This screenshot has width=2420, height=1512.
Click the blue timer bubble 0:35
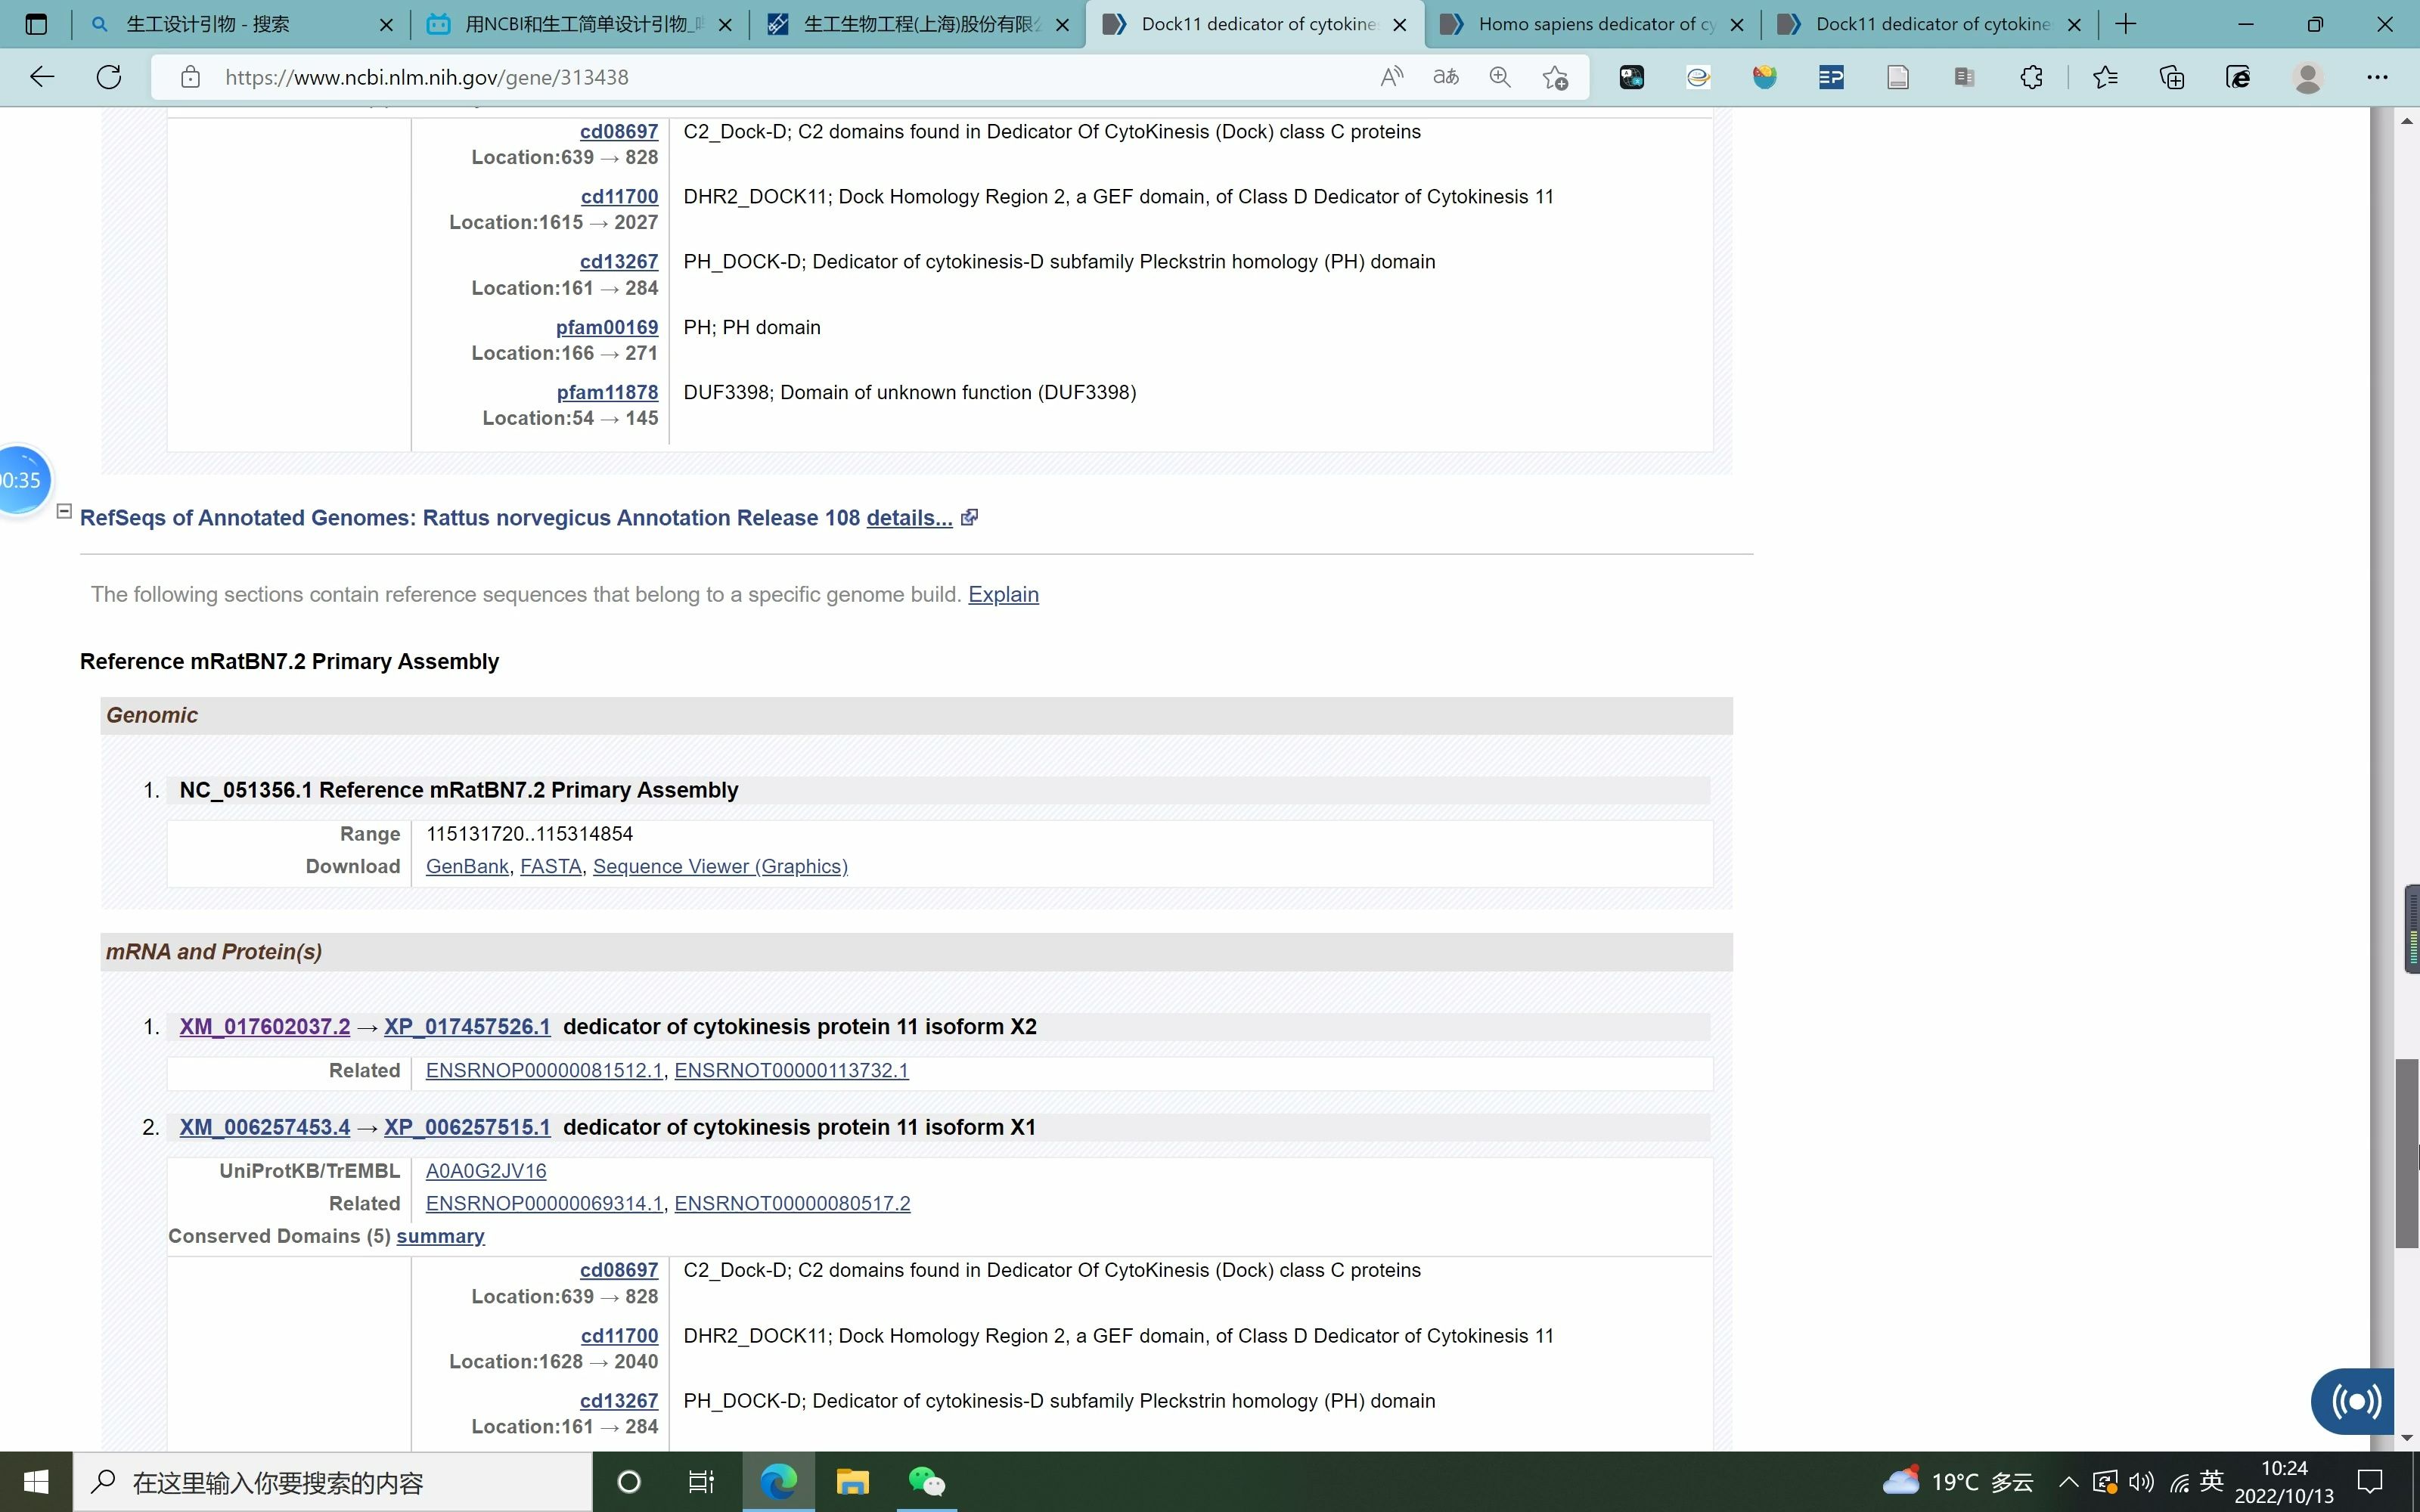pos(20,480)
